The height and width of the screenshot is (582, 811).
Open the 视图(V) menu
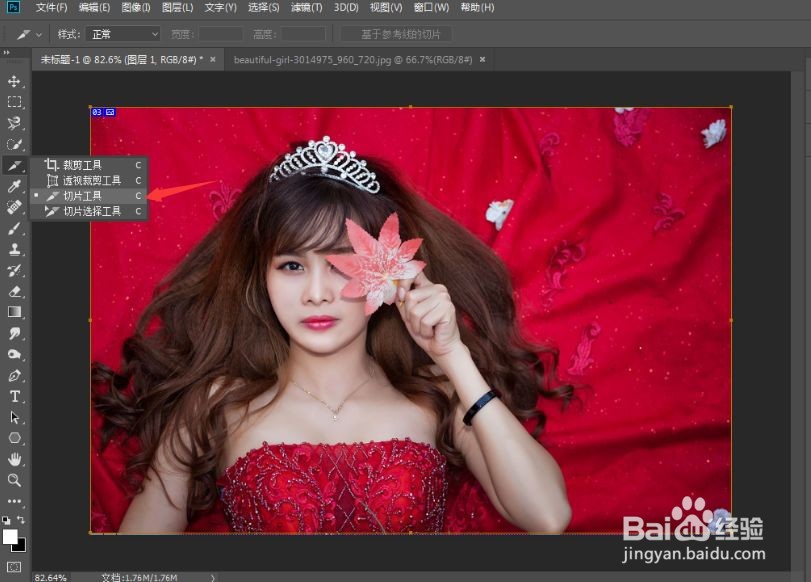tap(386, 7)
